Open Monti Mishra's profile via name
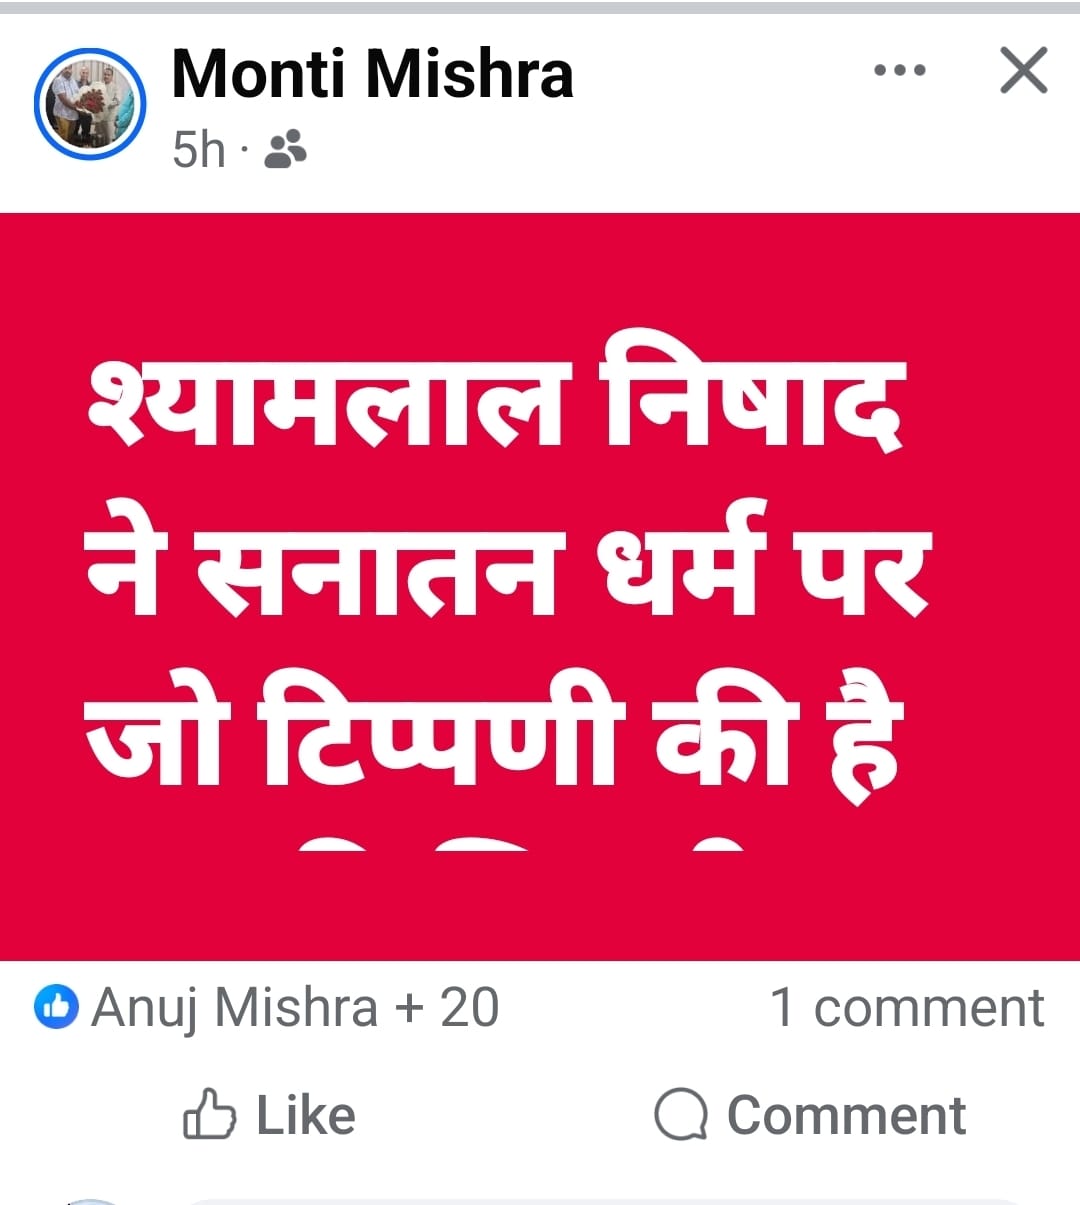The width and height of the screenshot is (1080, 1205). click(x=372, y=74)
